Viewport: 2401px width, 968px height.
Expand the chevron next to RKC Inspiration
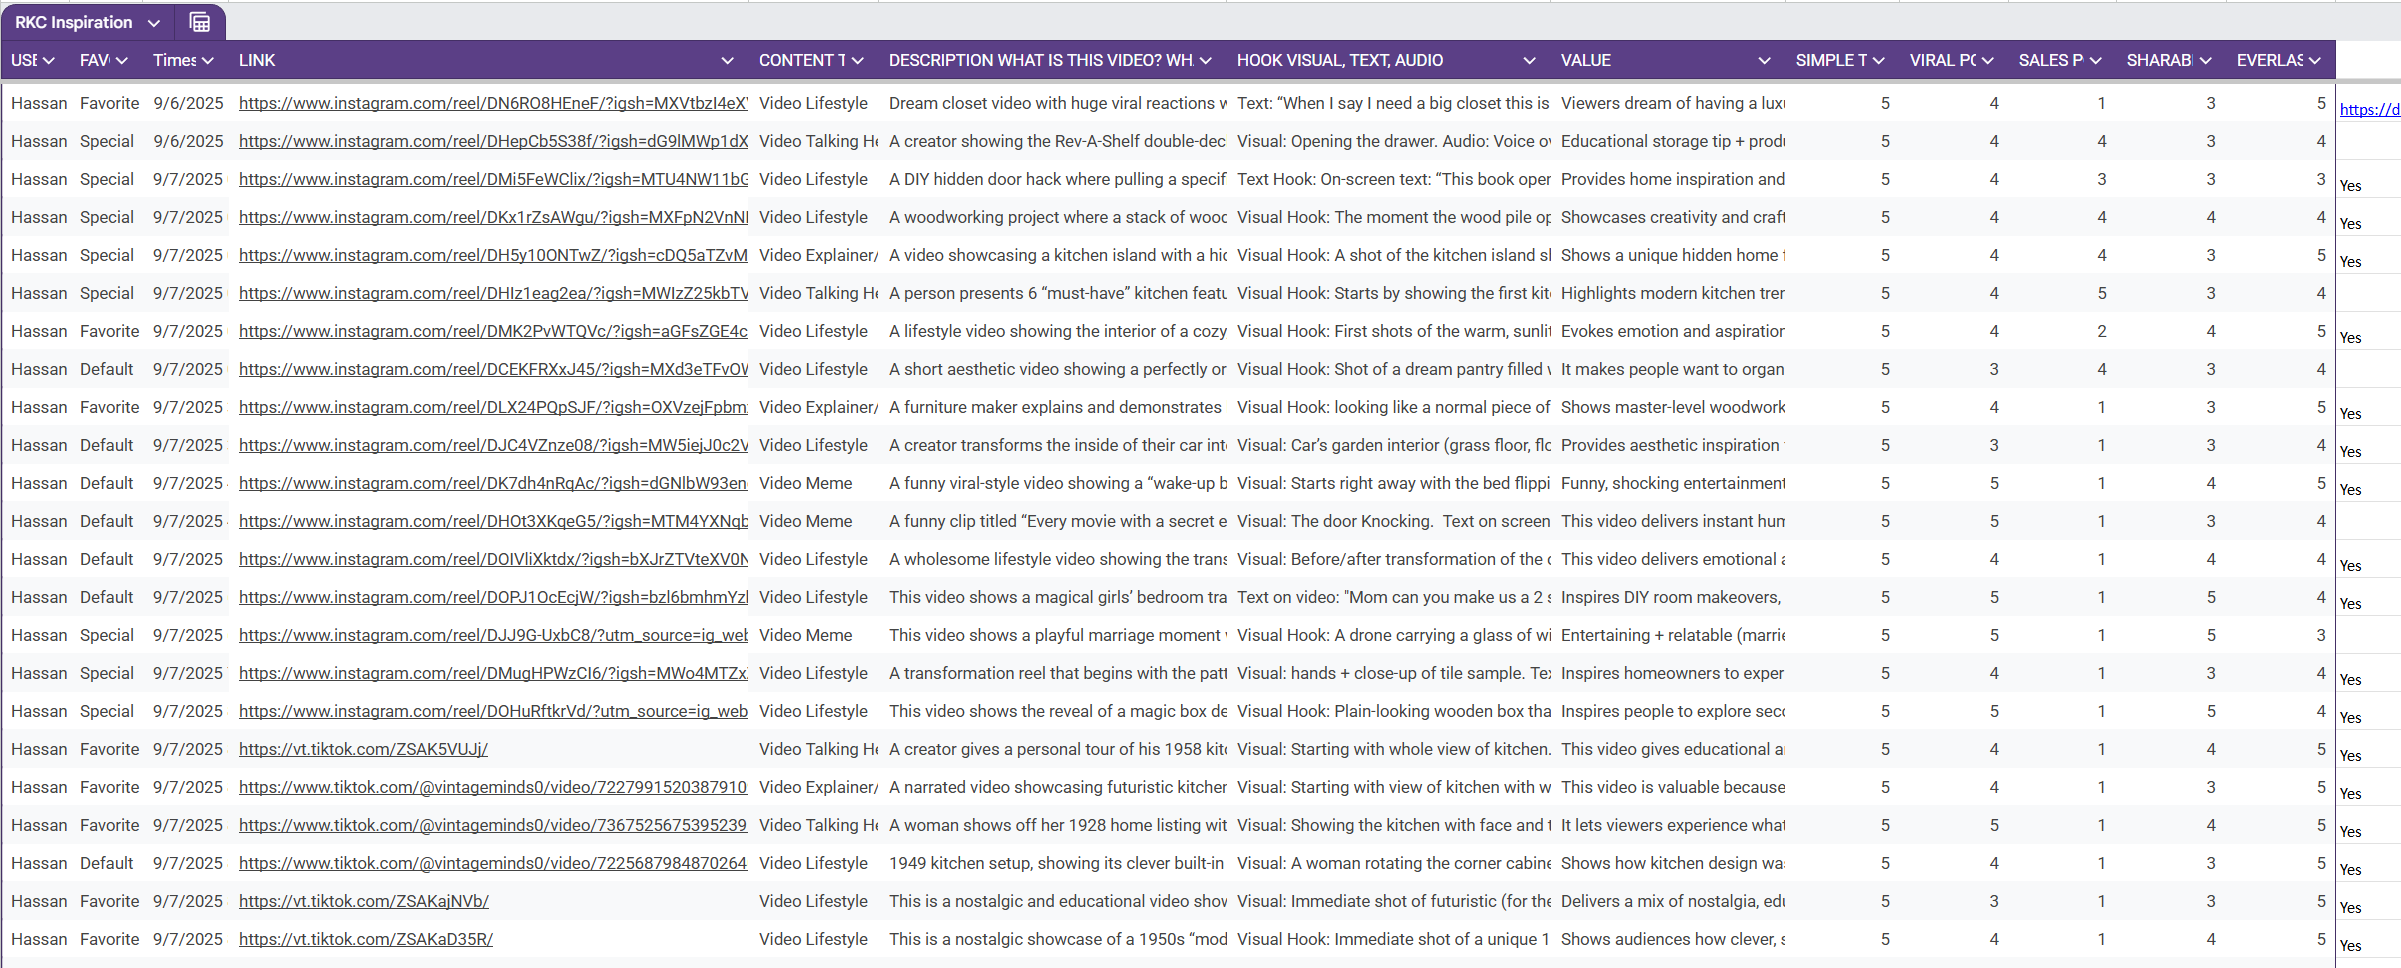tap(153, 23)
